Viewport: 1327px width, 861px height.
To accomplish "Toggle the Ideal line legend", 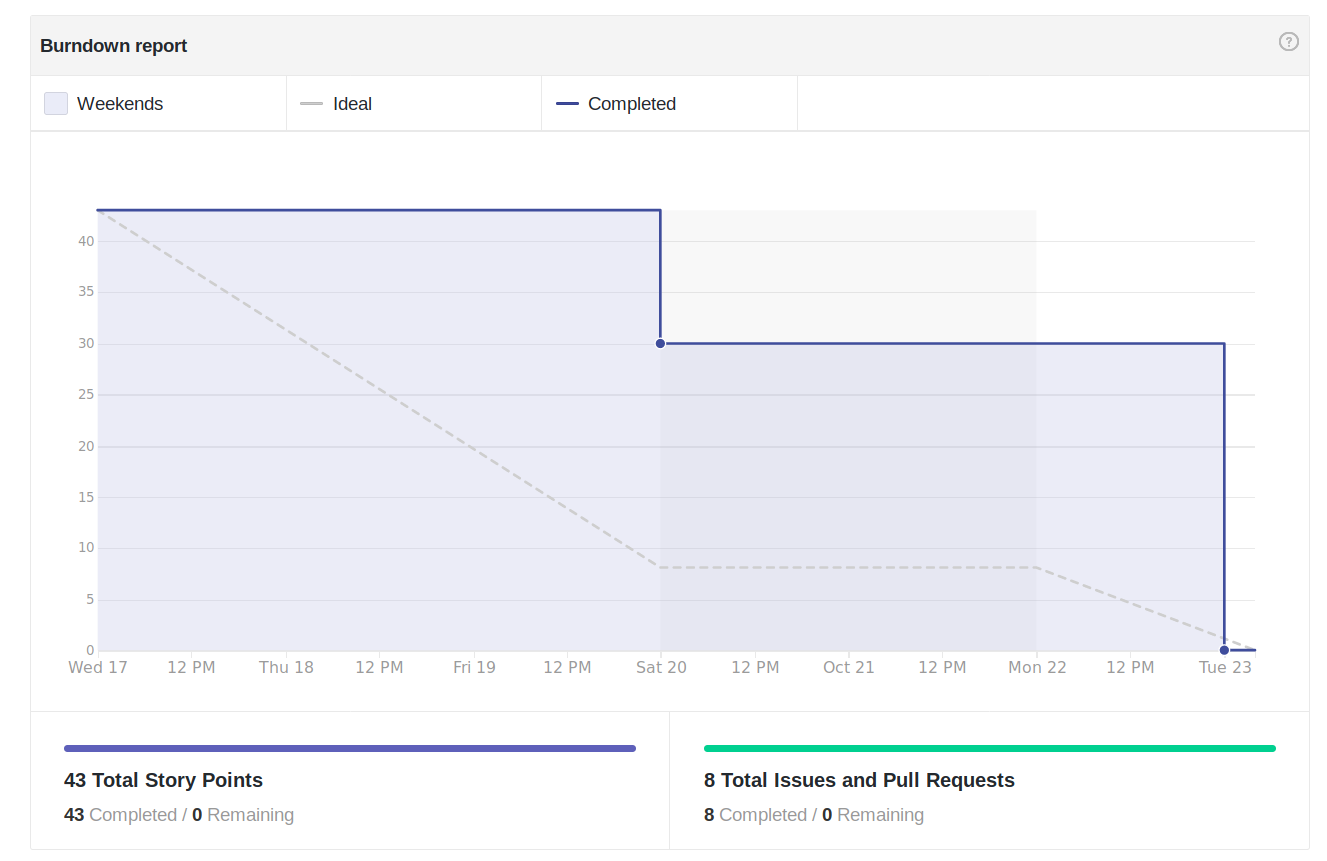I will click(414, 104).
